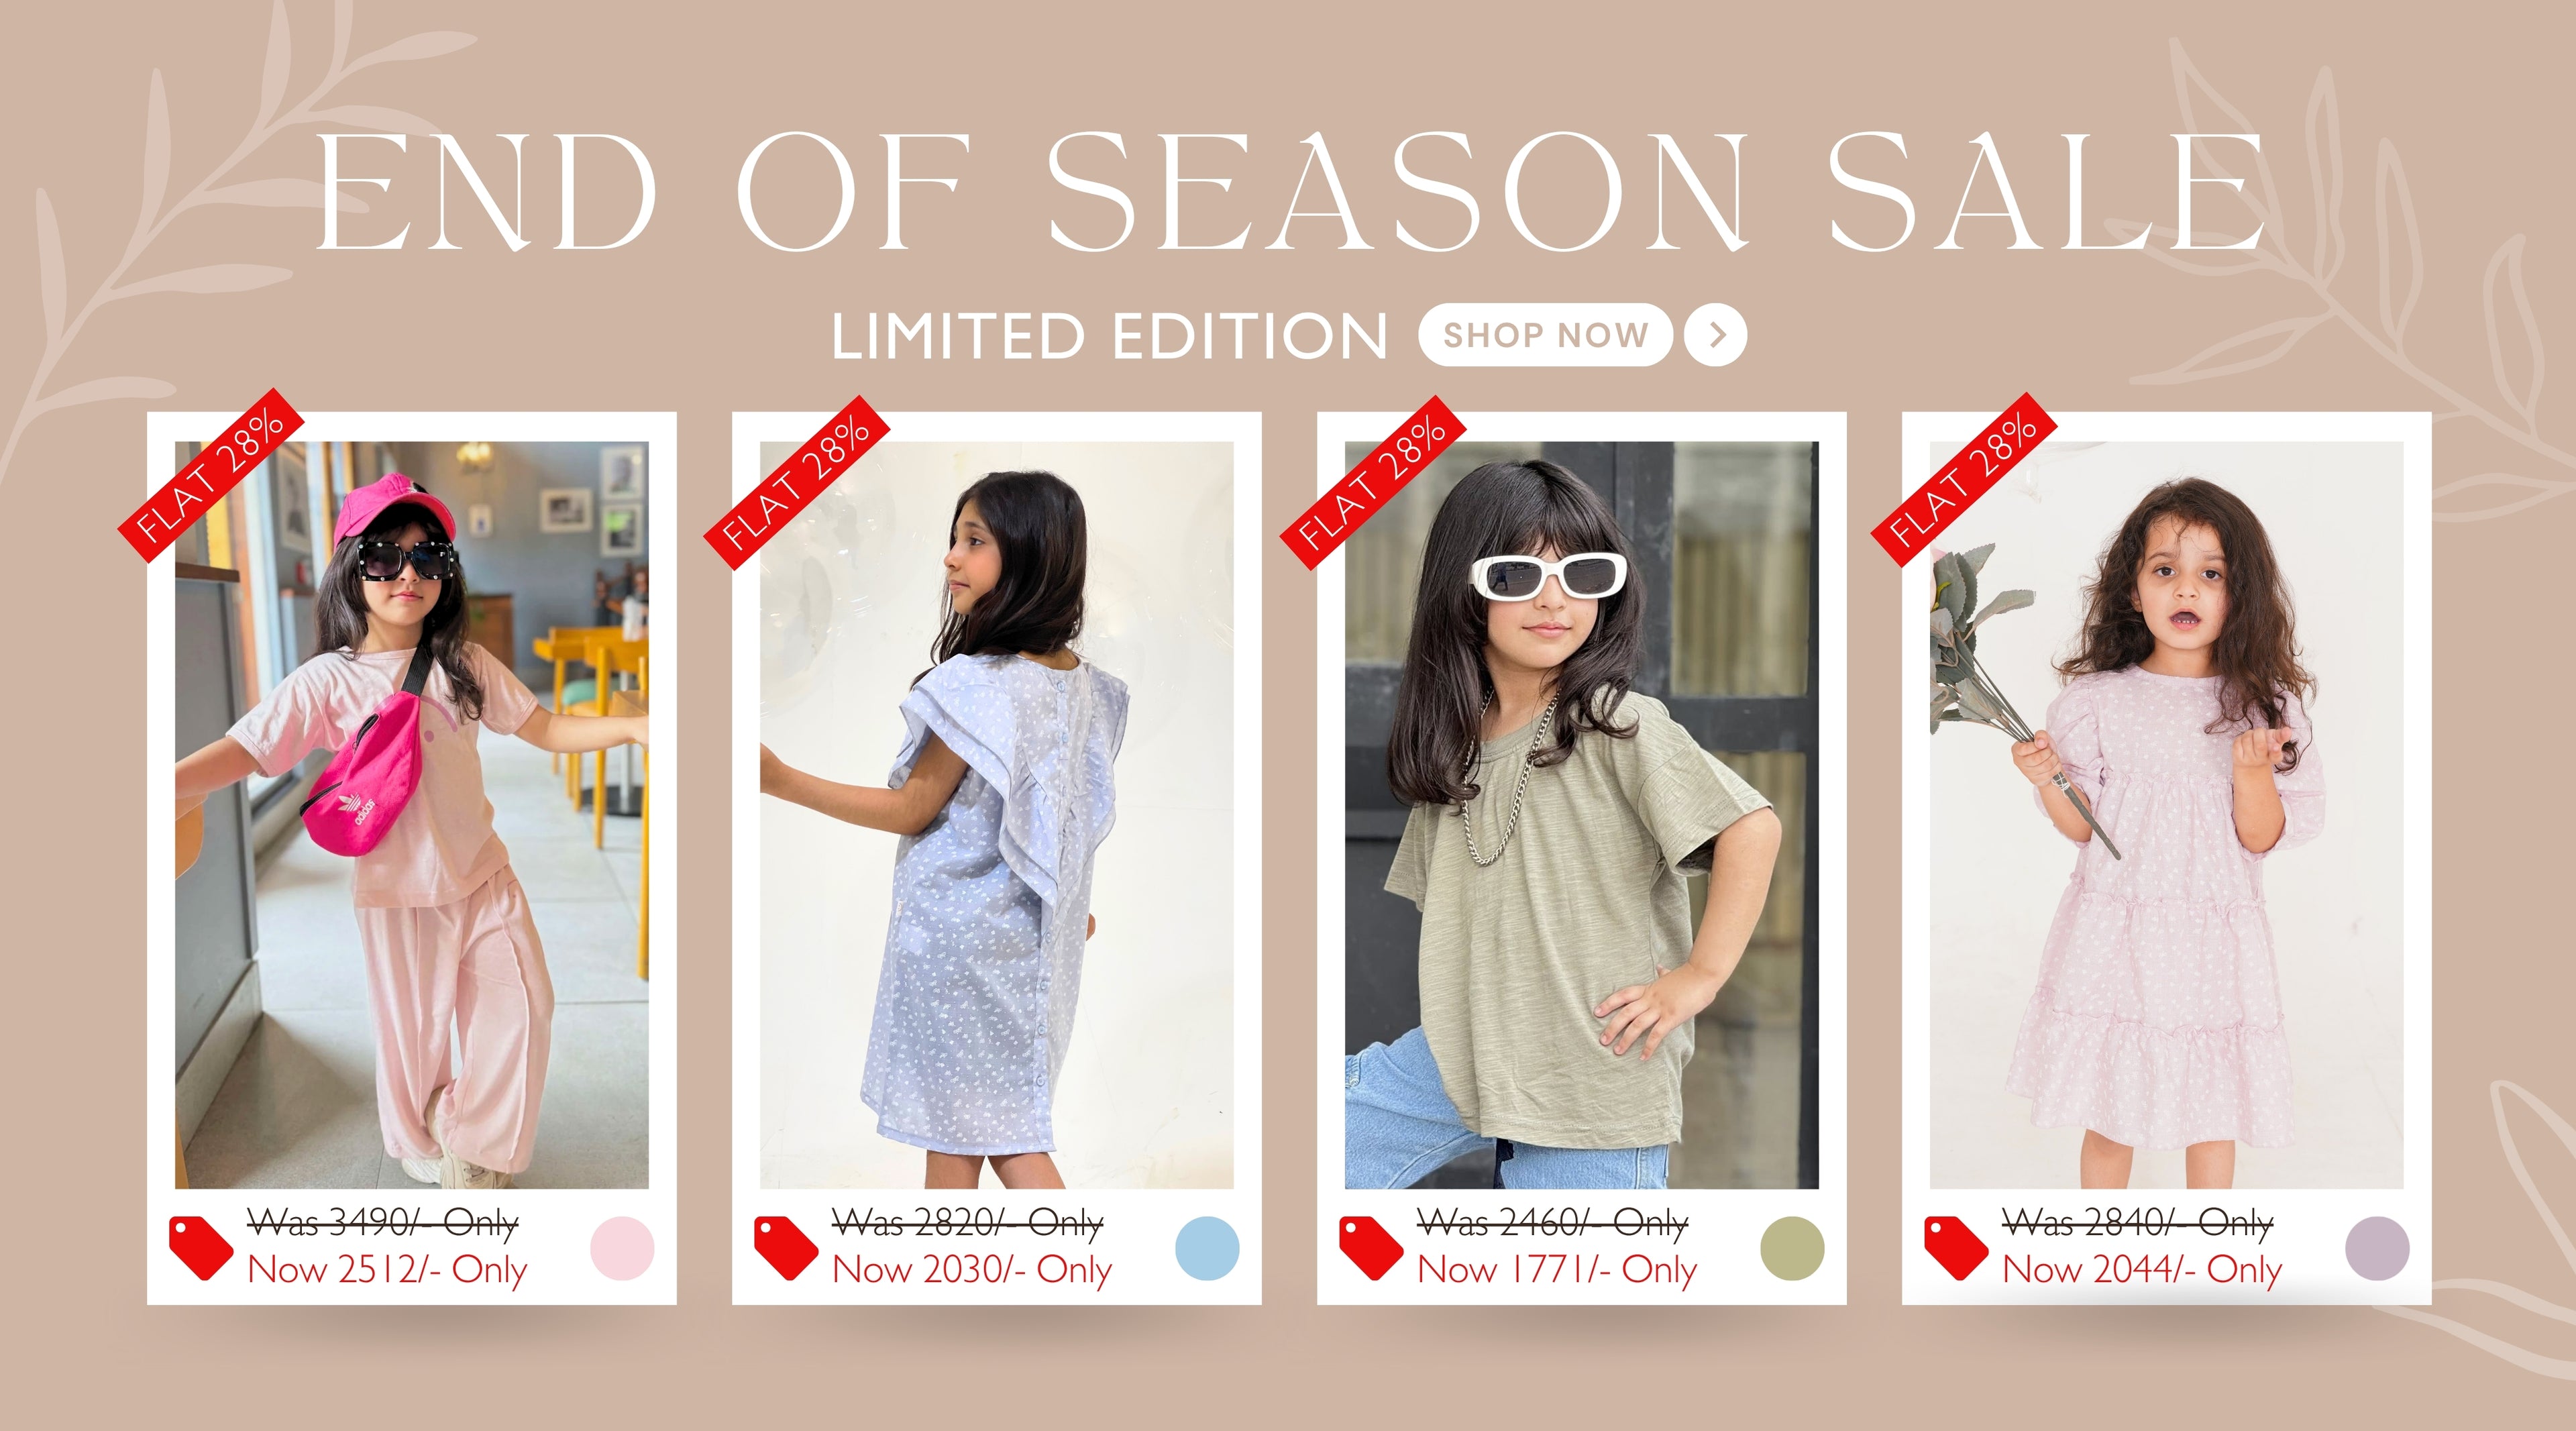
Task: Select the lavender color swatch
Action: coord(2377,1248)
